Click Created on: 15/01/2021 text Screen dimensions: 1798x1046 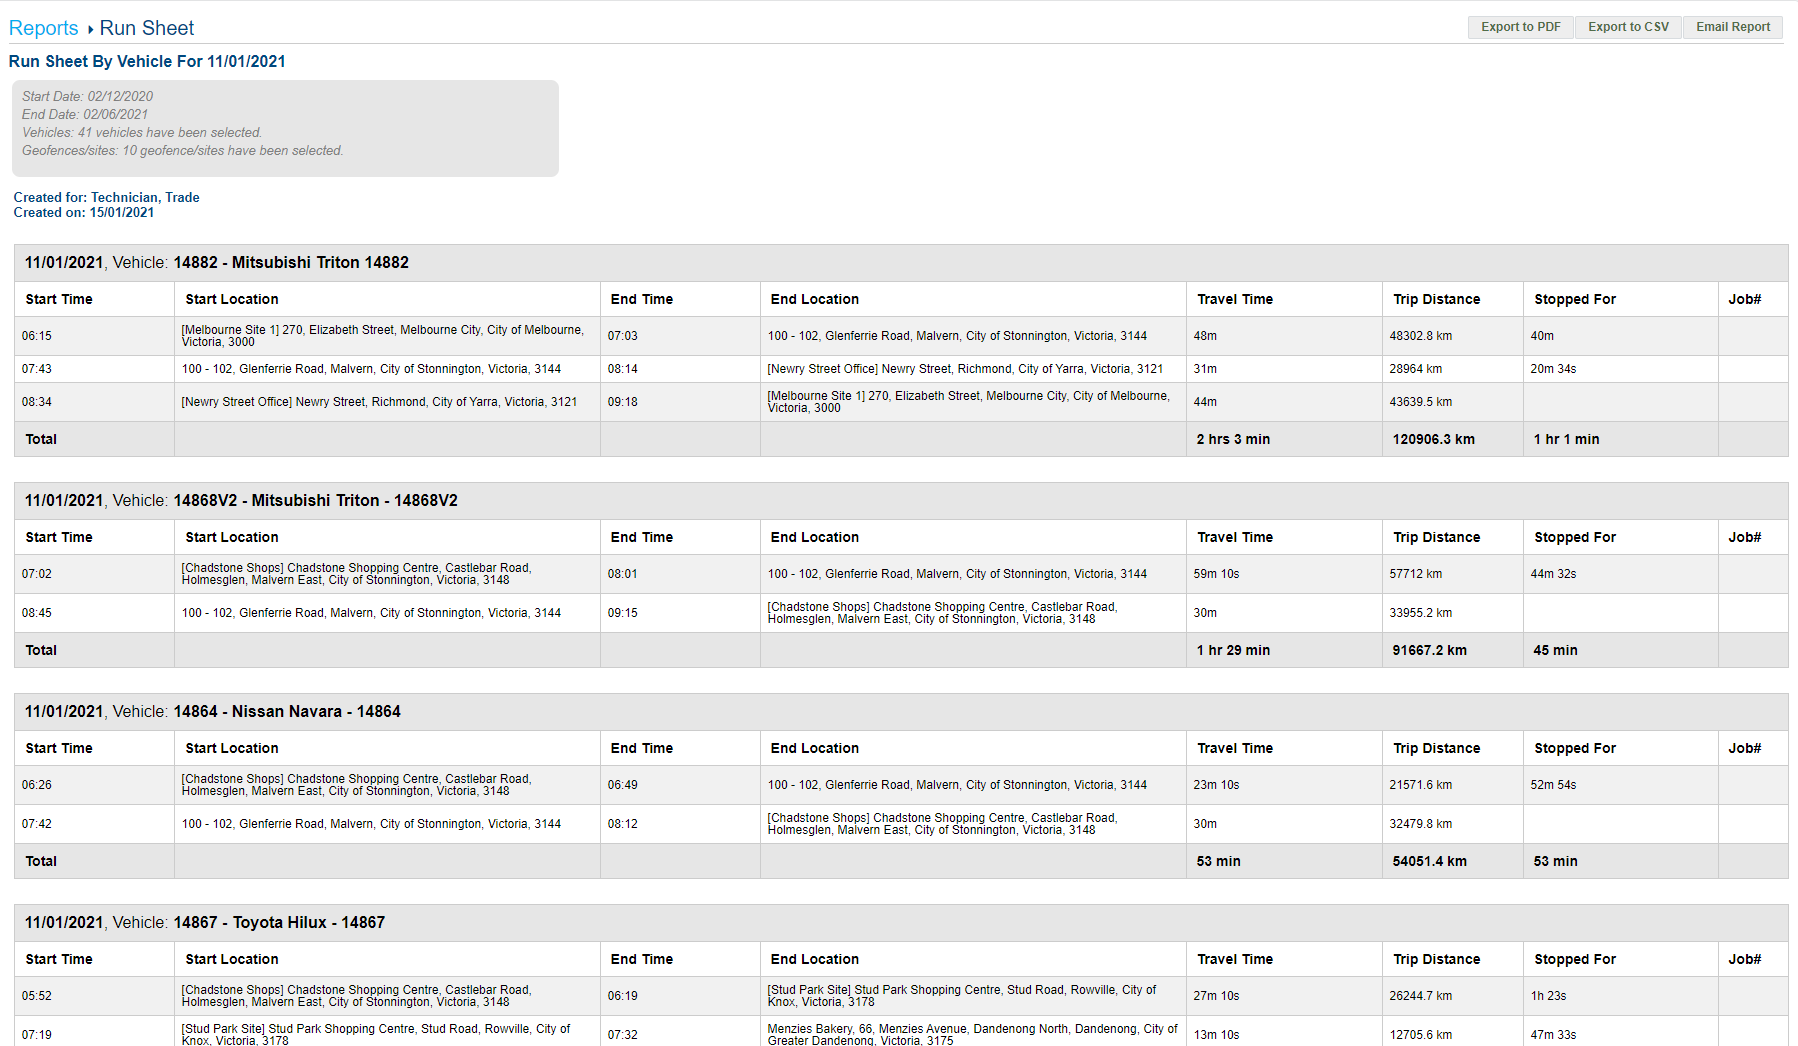[x=84, y=212]
